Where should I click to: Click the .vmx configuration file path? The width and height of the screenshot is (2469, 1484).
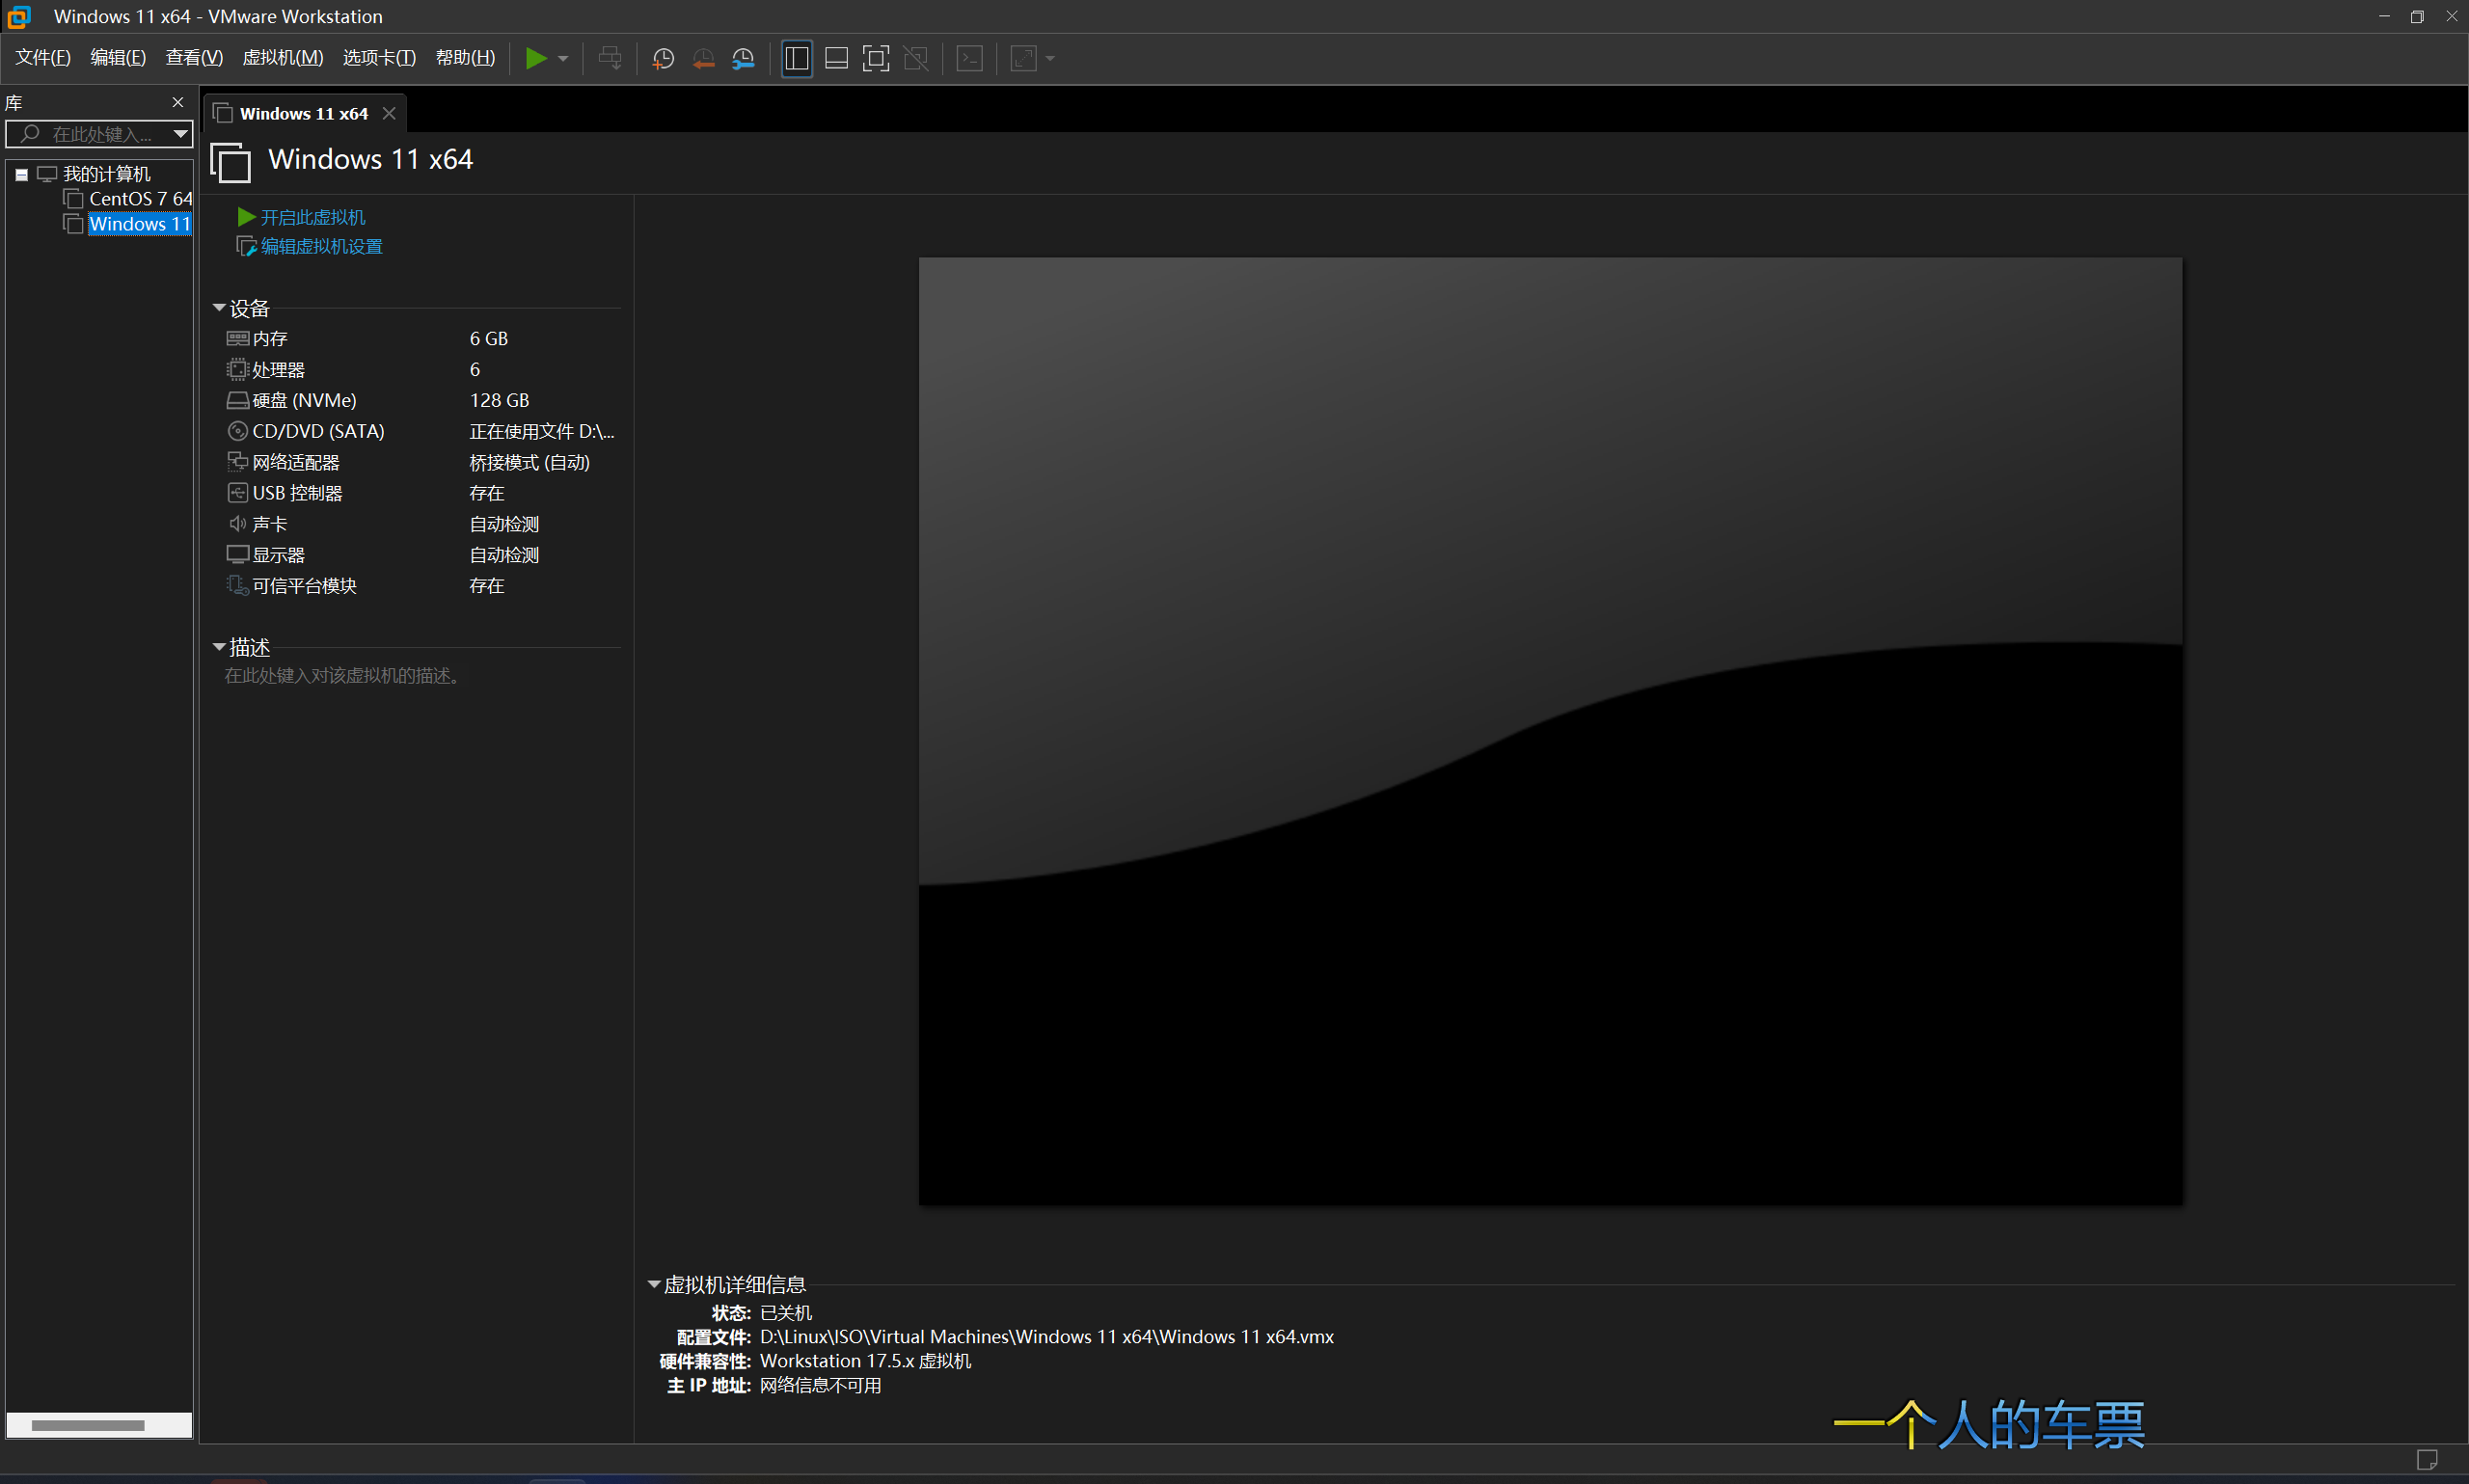click(1047, 1337)
